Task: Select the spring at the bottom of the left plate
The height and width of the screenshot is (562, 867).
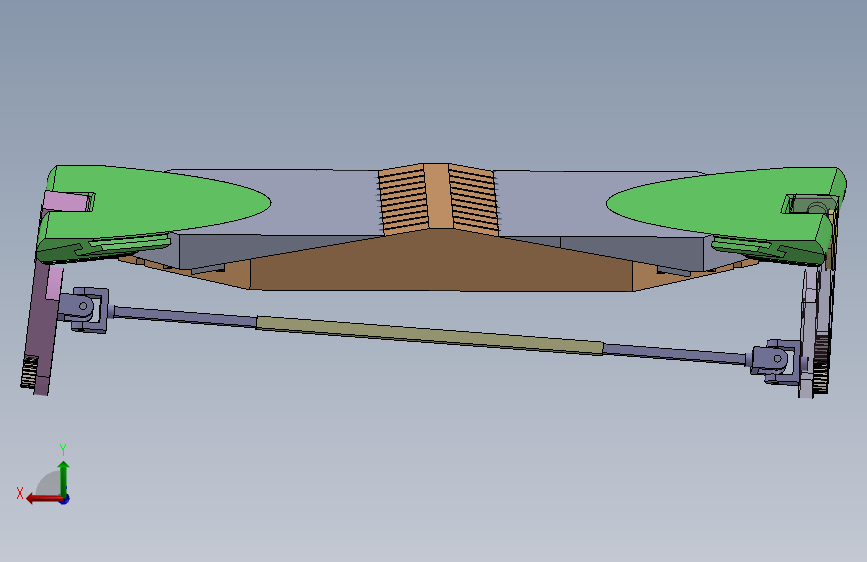Action: click(x=29, y=372)
